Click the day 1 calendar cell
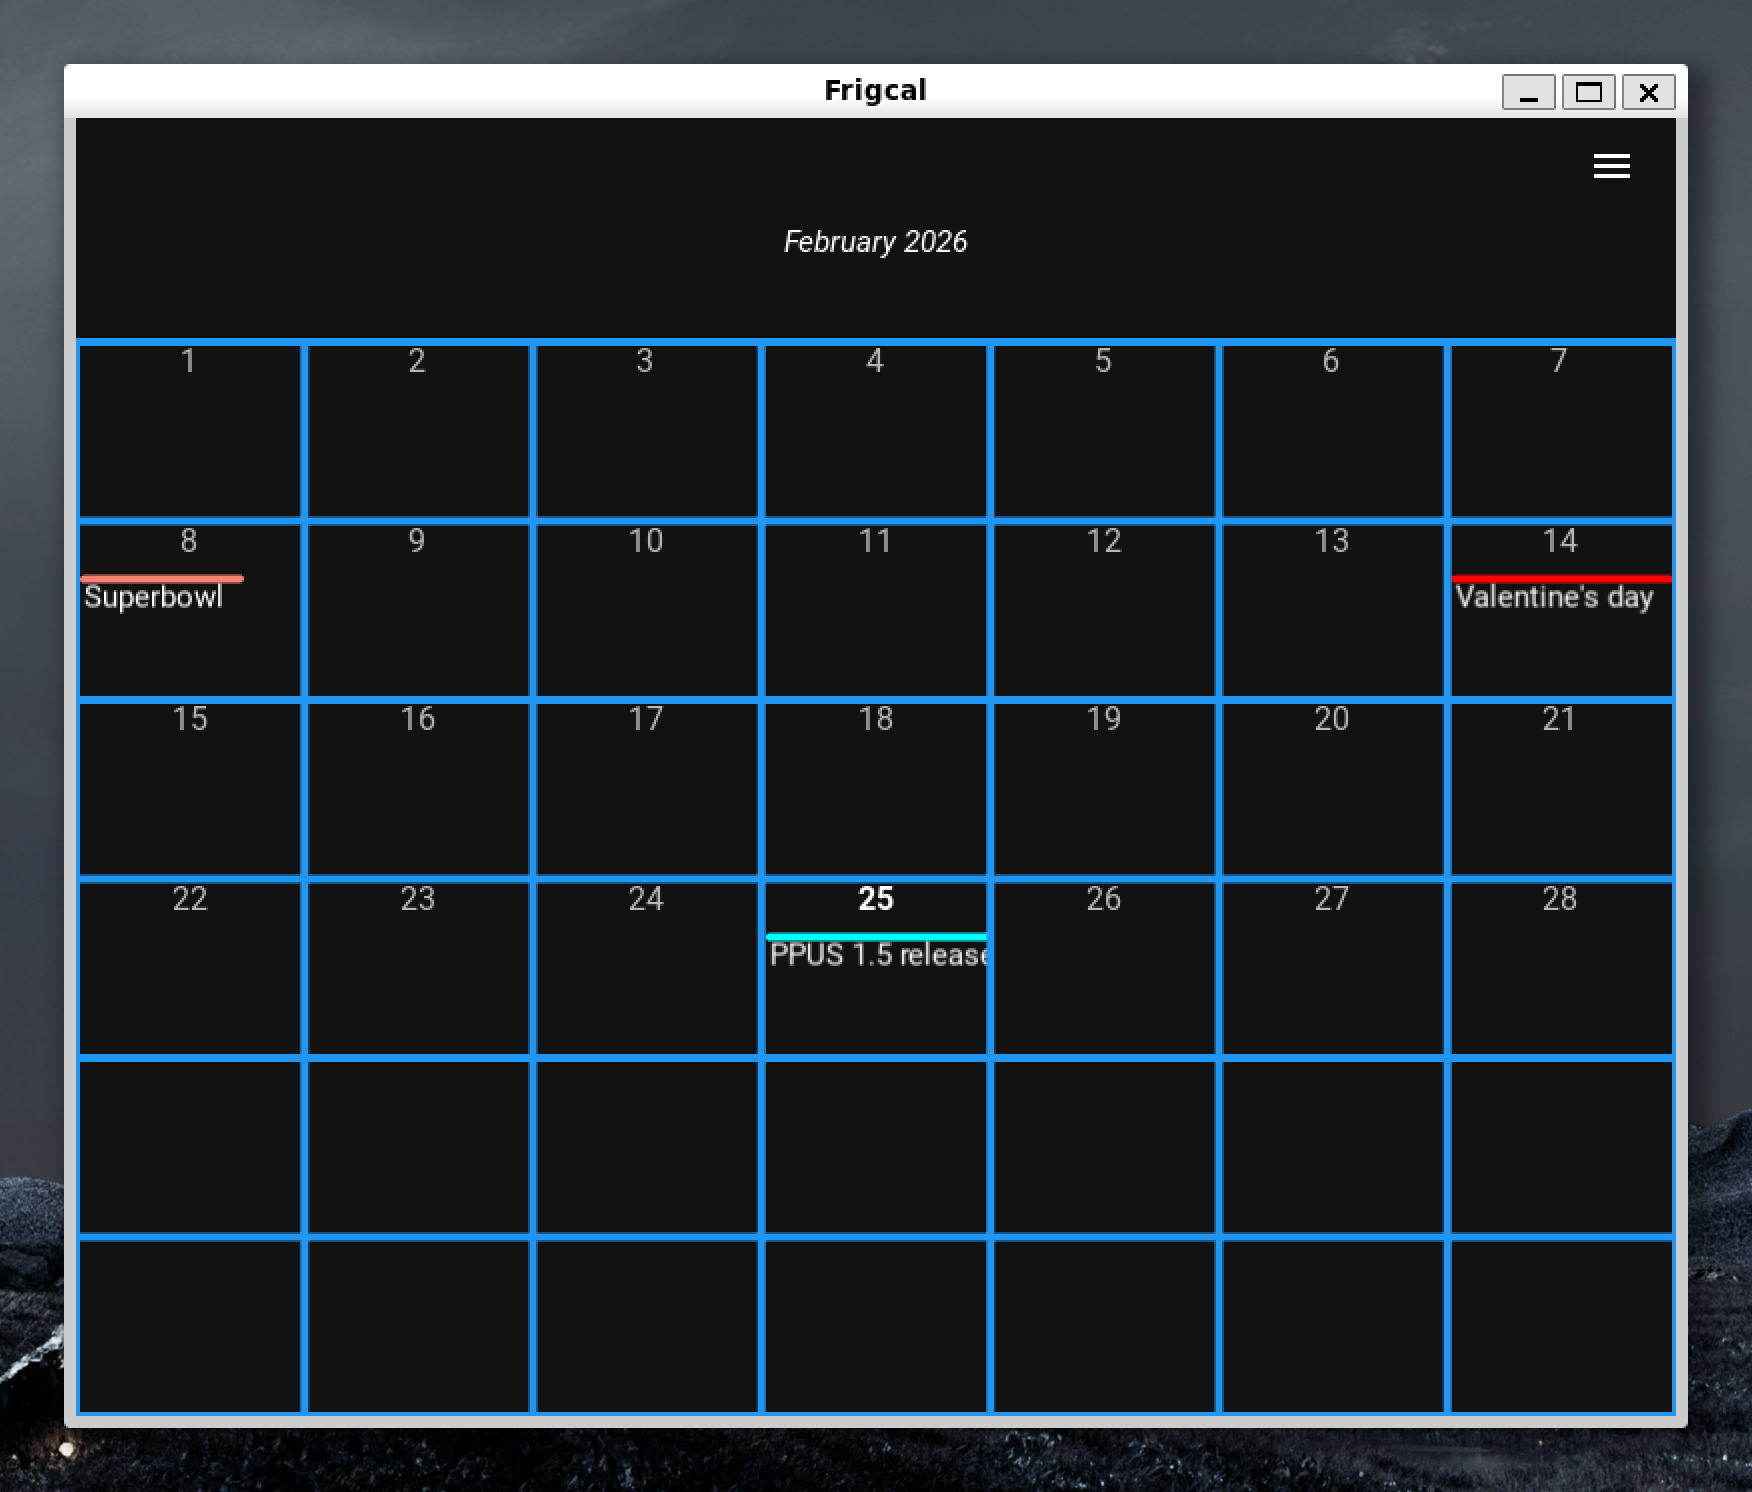1752x1492 pixels. 189,432
